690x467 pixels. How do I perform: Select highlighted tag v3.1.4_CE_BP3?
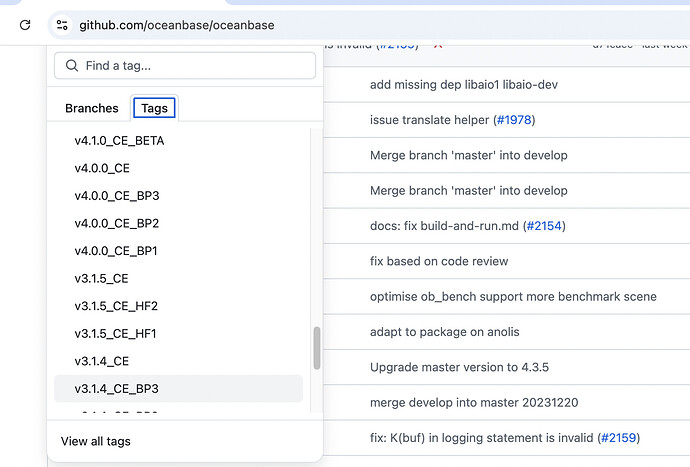pos(178,389)
